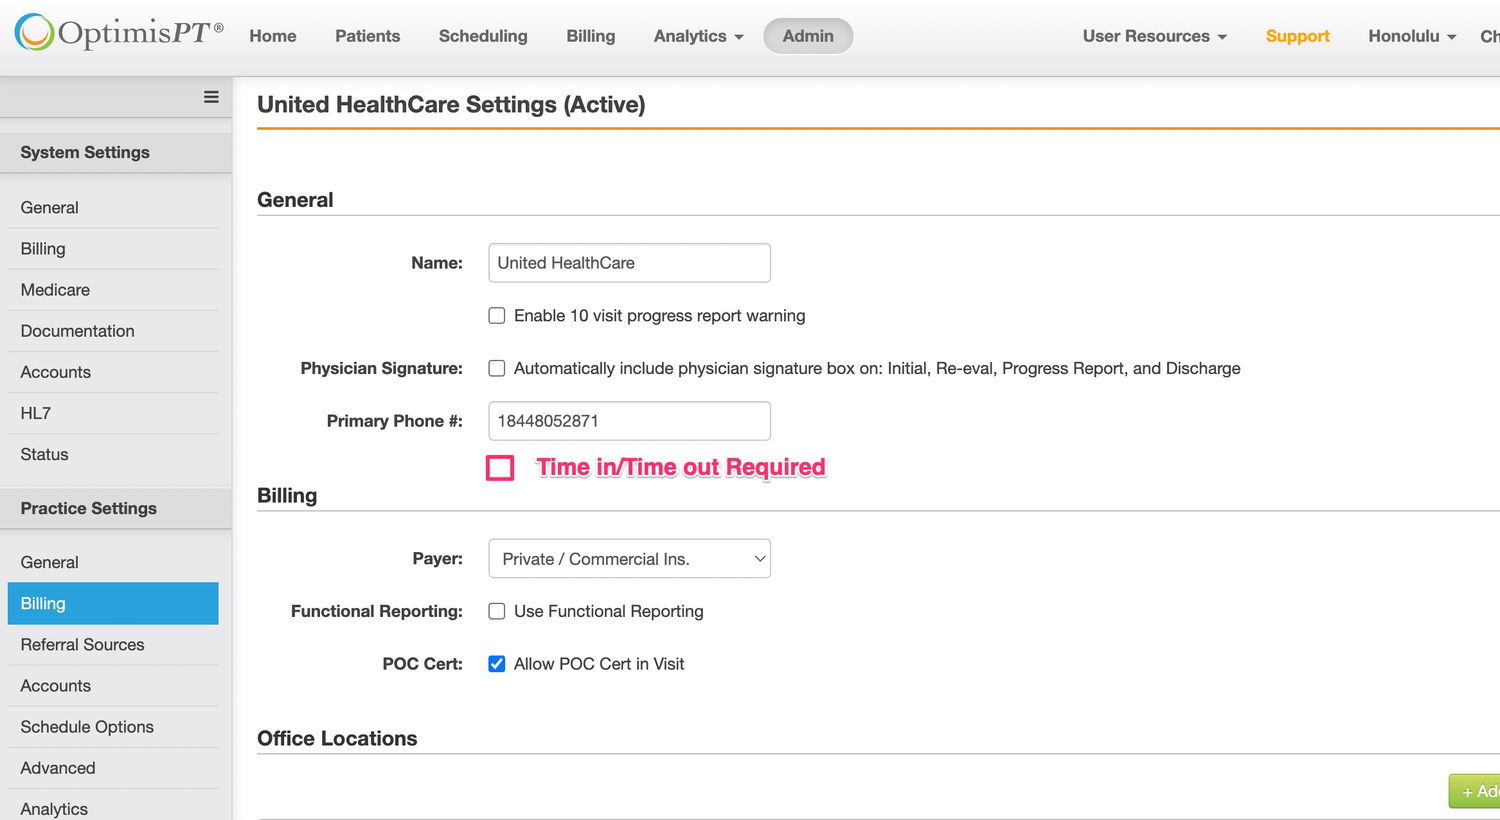Viewport: 1500px width, 820px height.
Task: Check the physician signature box option
Action: click(x=497, y=369)
